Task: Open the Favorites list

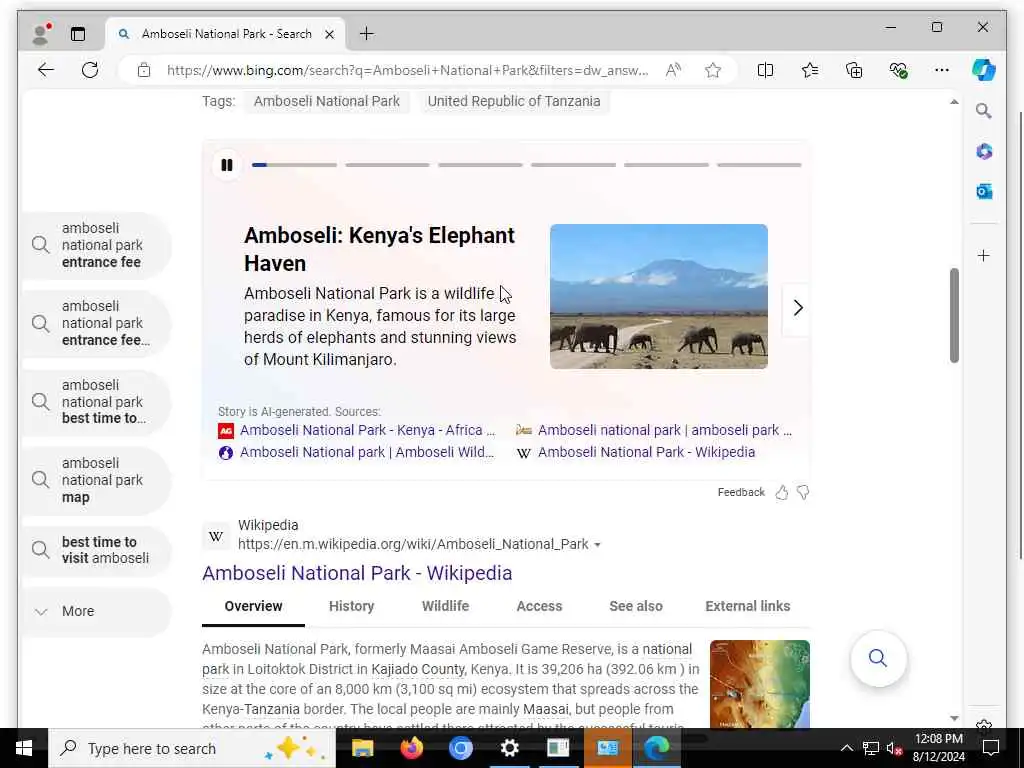Action: [x=810, y=70]
